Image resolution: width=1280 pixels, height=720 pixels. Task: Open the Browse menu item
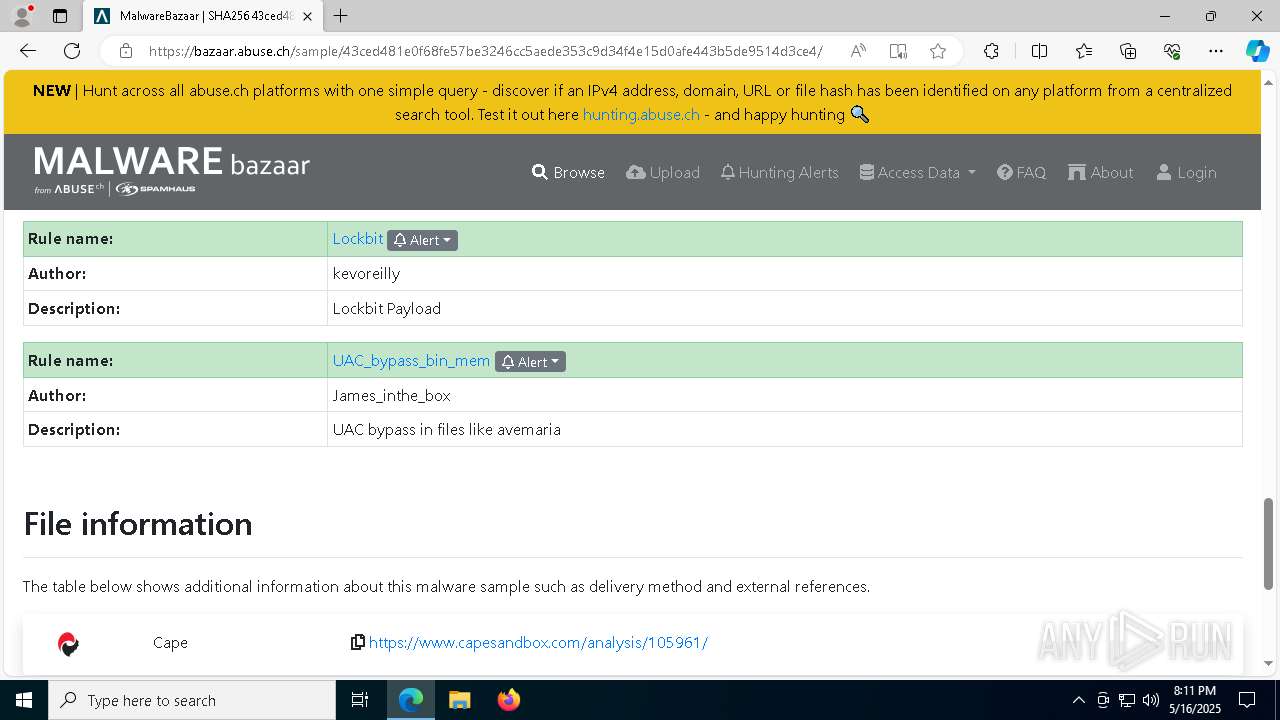568,172
